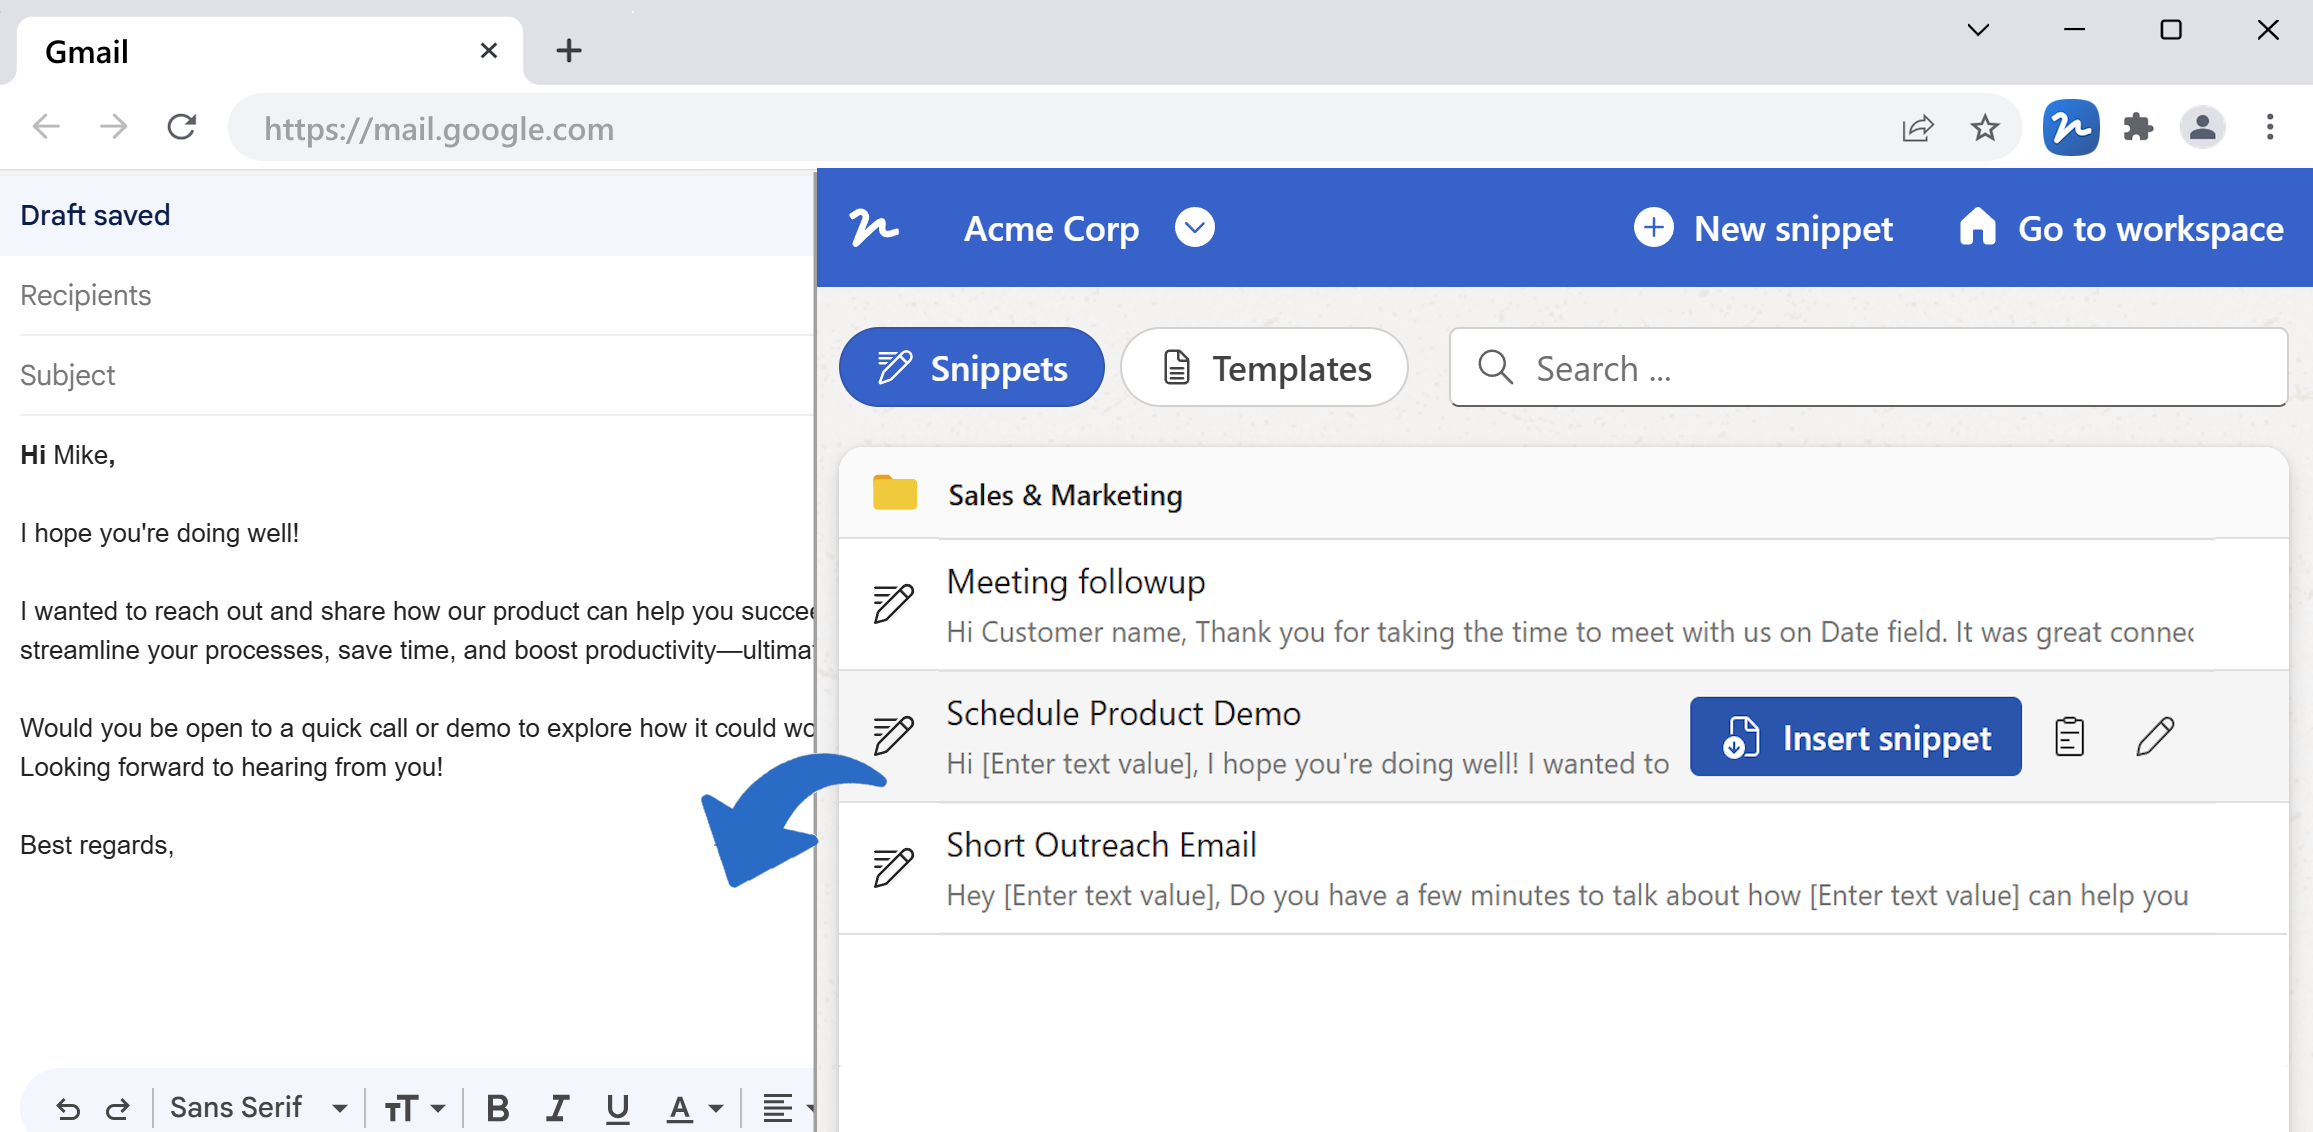Create a New snippet

[x=1763, y=228]
